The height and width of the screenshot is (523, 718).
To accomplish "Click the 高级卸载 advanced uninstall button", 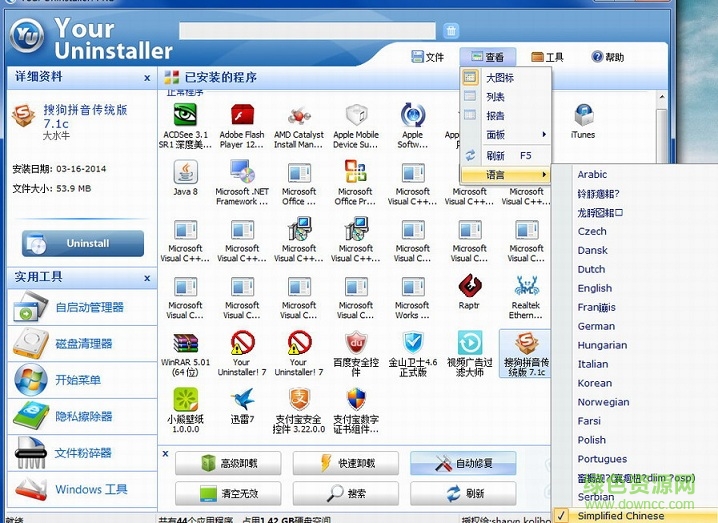I will point(228,463).
